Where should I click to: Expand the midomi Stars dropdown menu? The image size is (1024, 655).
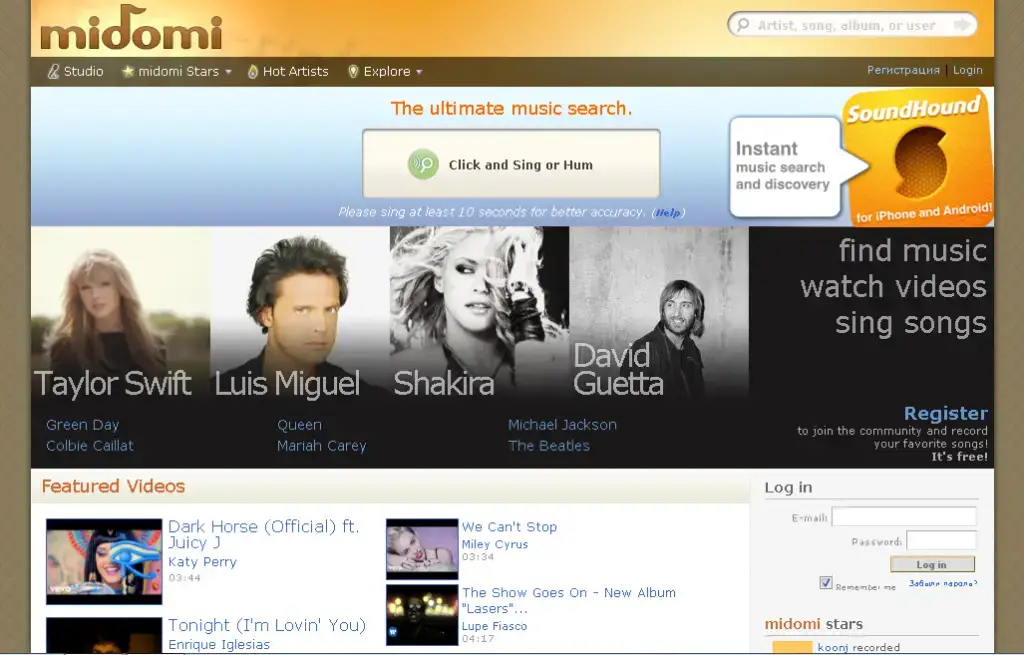point(228,72)
